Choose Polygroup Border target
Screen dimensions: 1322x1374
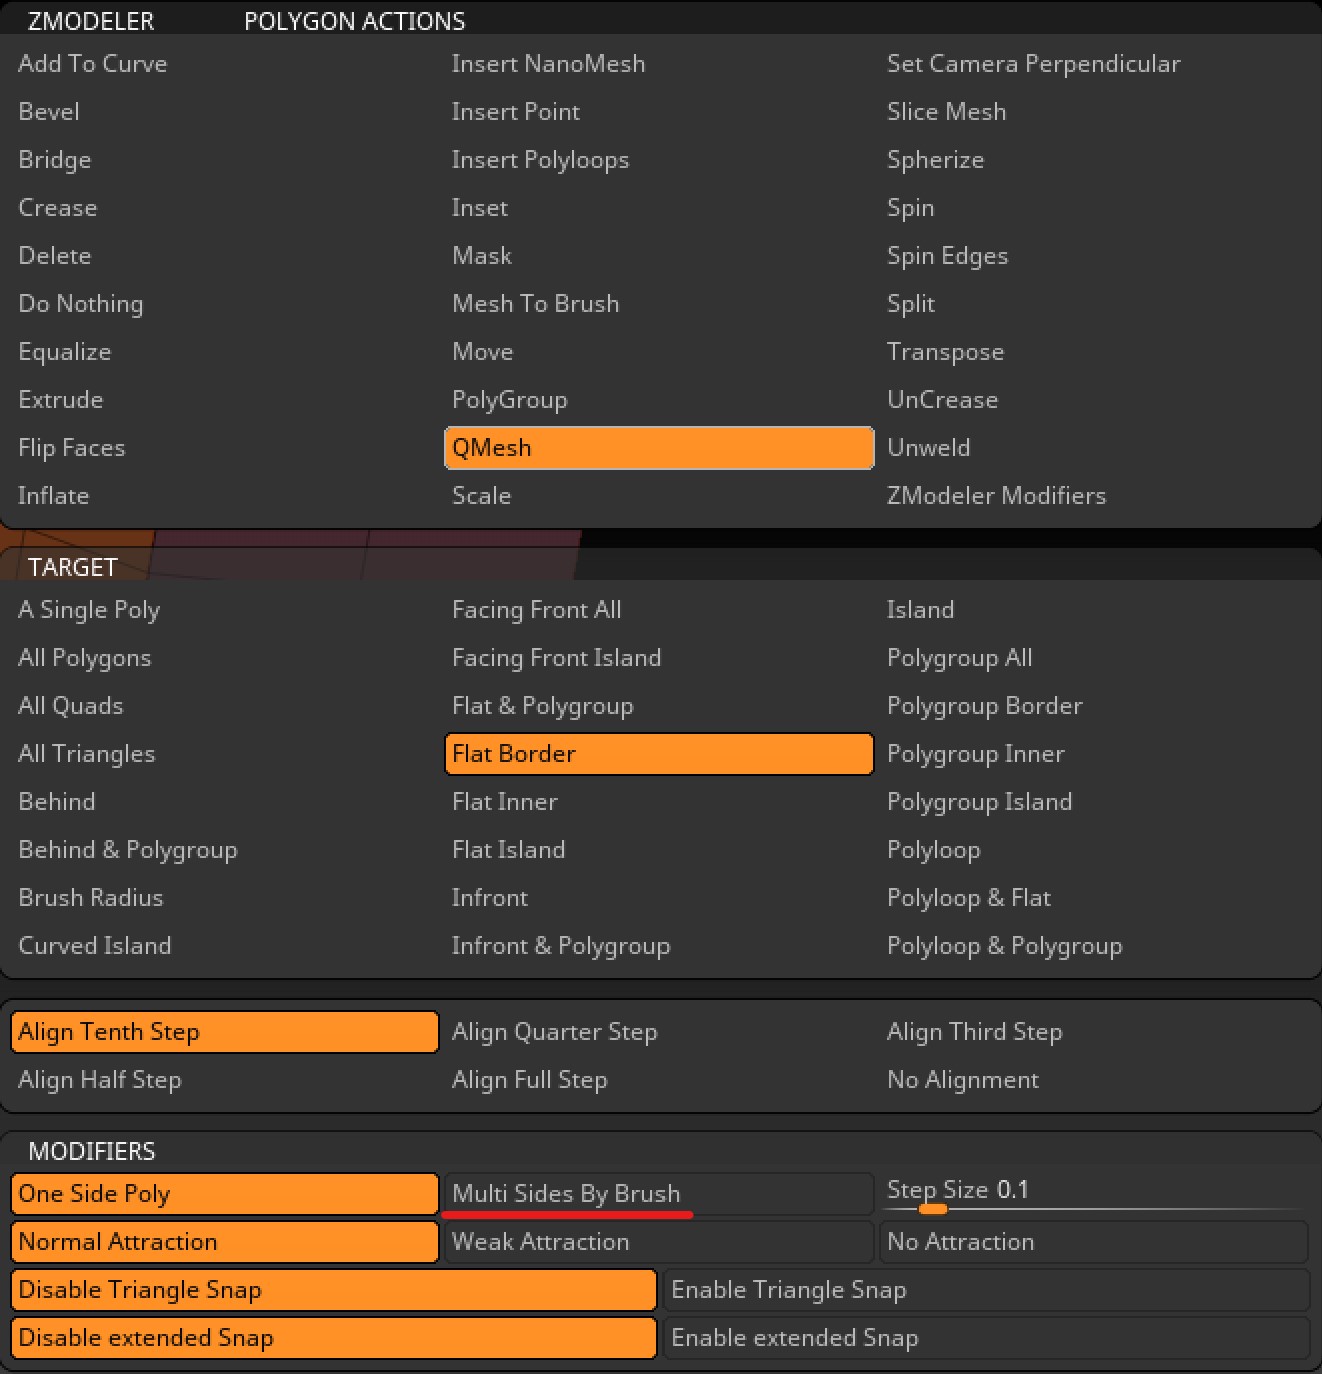984,705
